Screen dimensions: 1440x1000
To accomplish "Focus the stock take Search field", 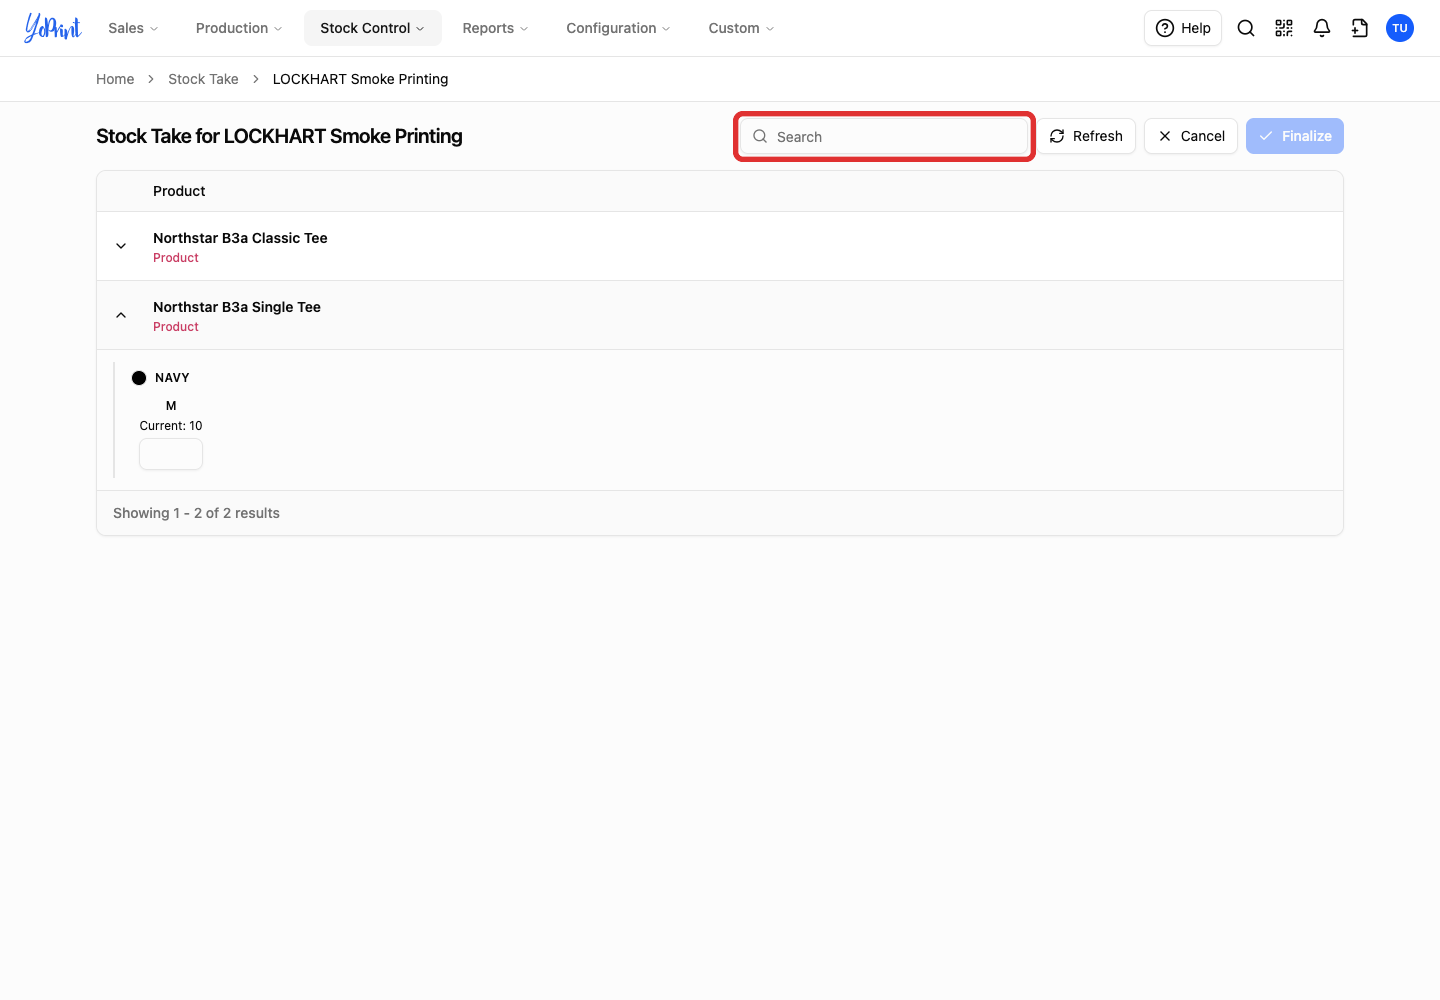I will [x=885, y=136].
